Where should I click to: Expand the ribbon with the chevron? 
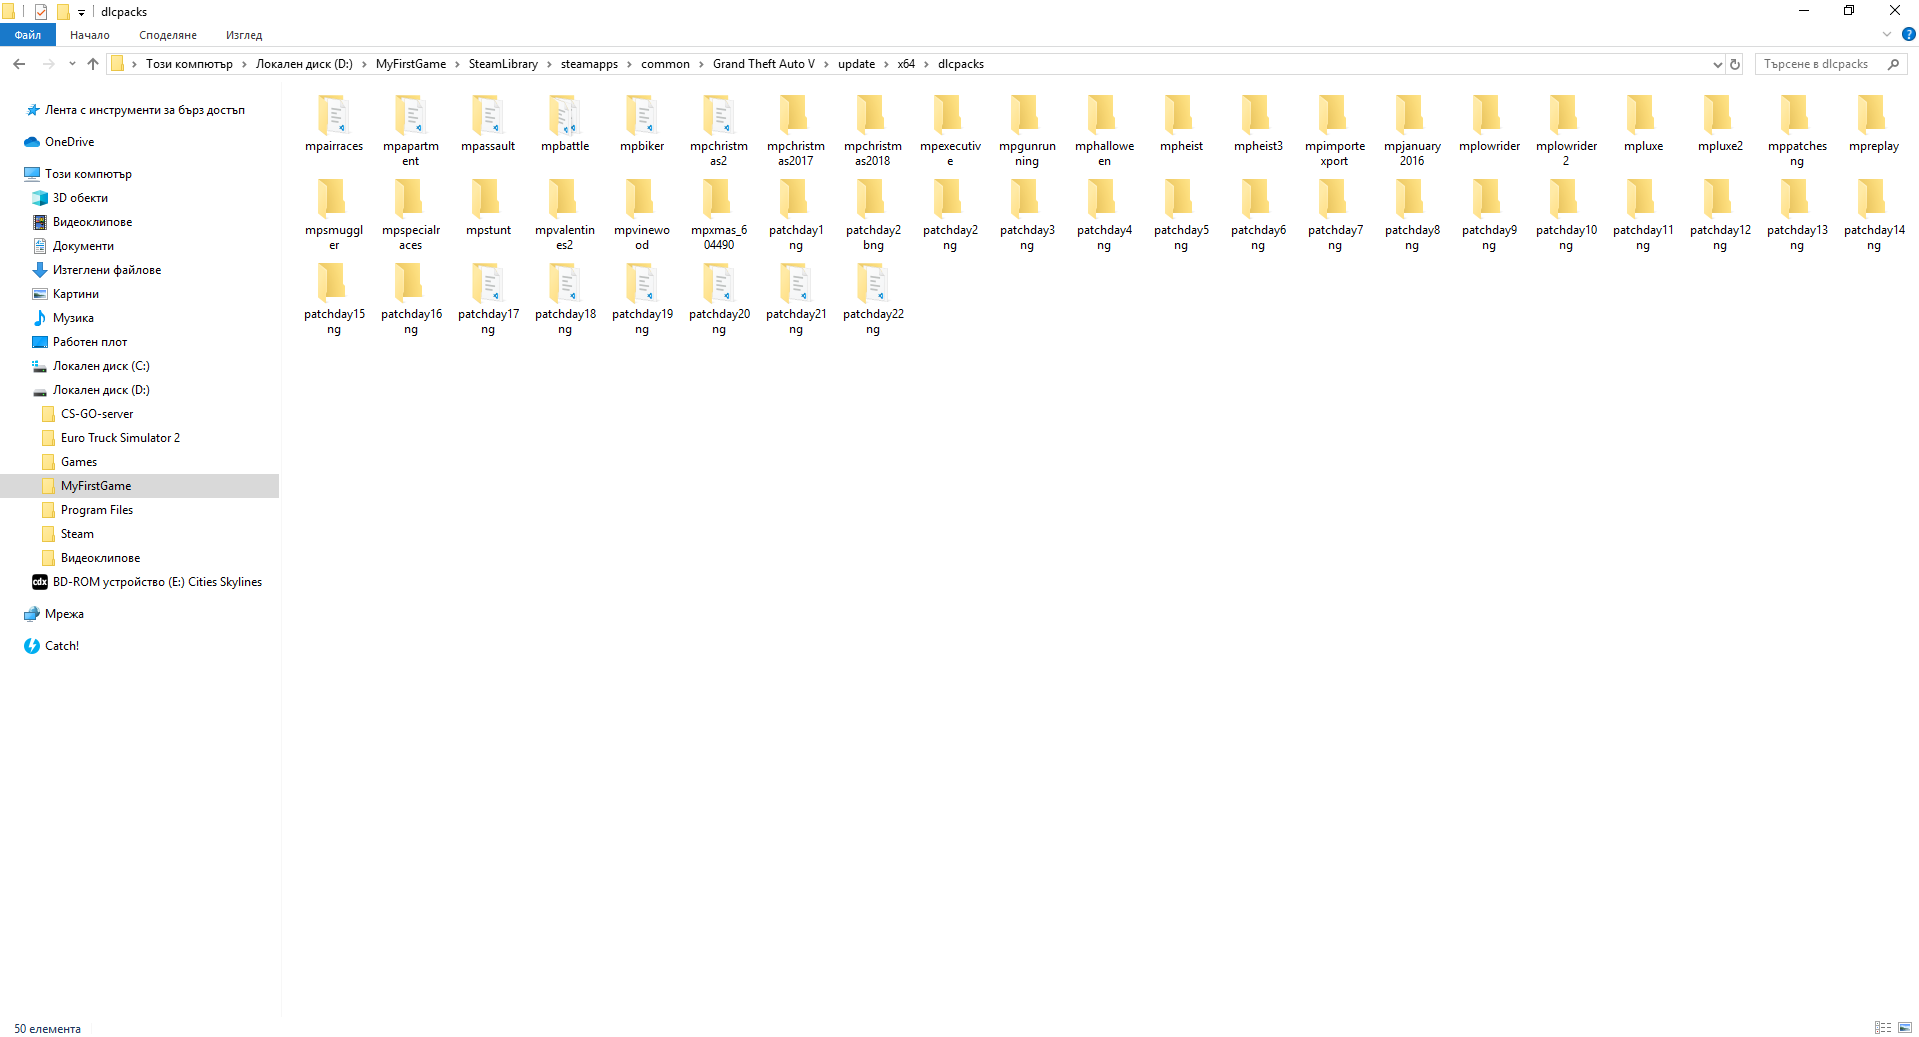[1887, 35]
